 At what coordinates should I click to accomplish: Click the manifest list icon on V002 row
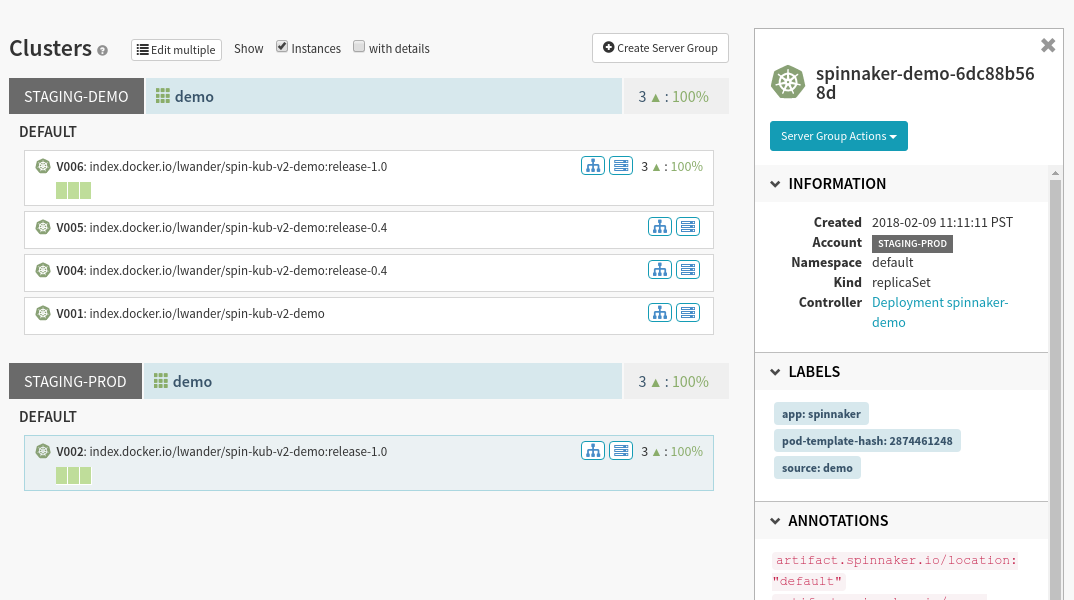point(621,451)
